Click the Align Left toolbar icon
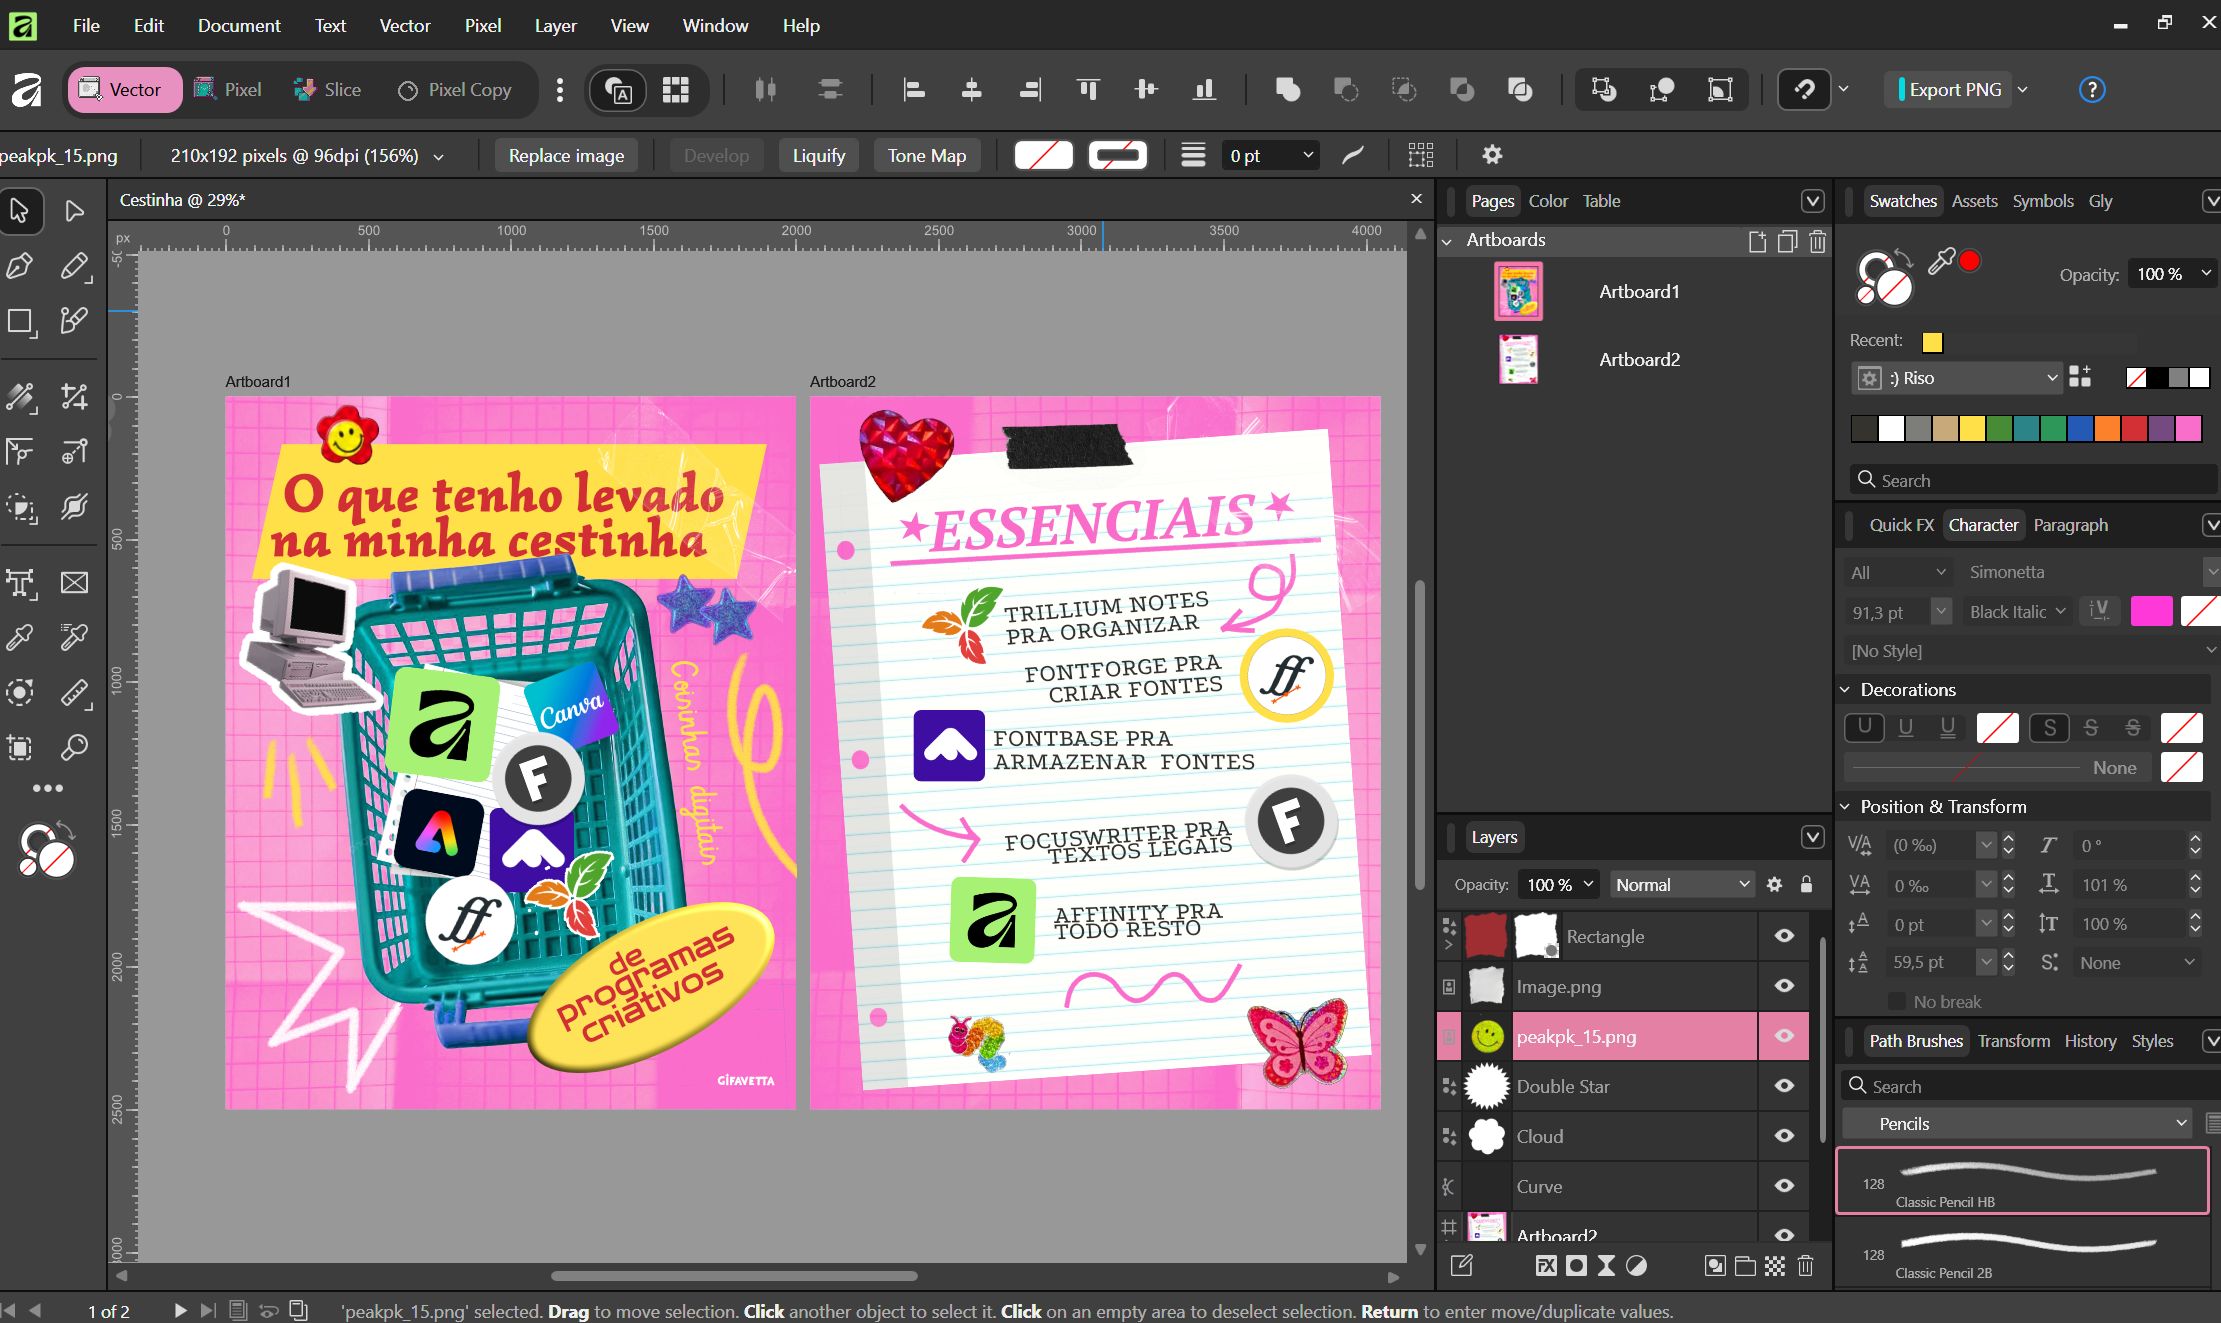Screen dimensions: 2221x1323 [913, 90]
